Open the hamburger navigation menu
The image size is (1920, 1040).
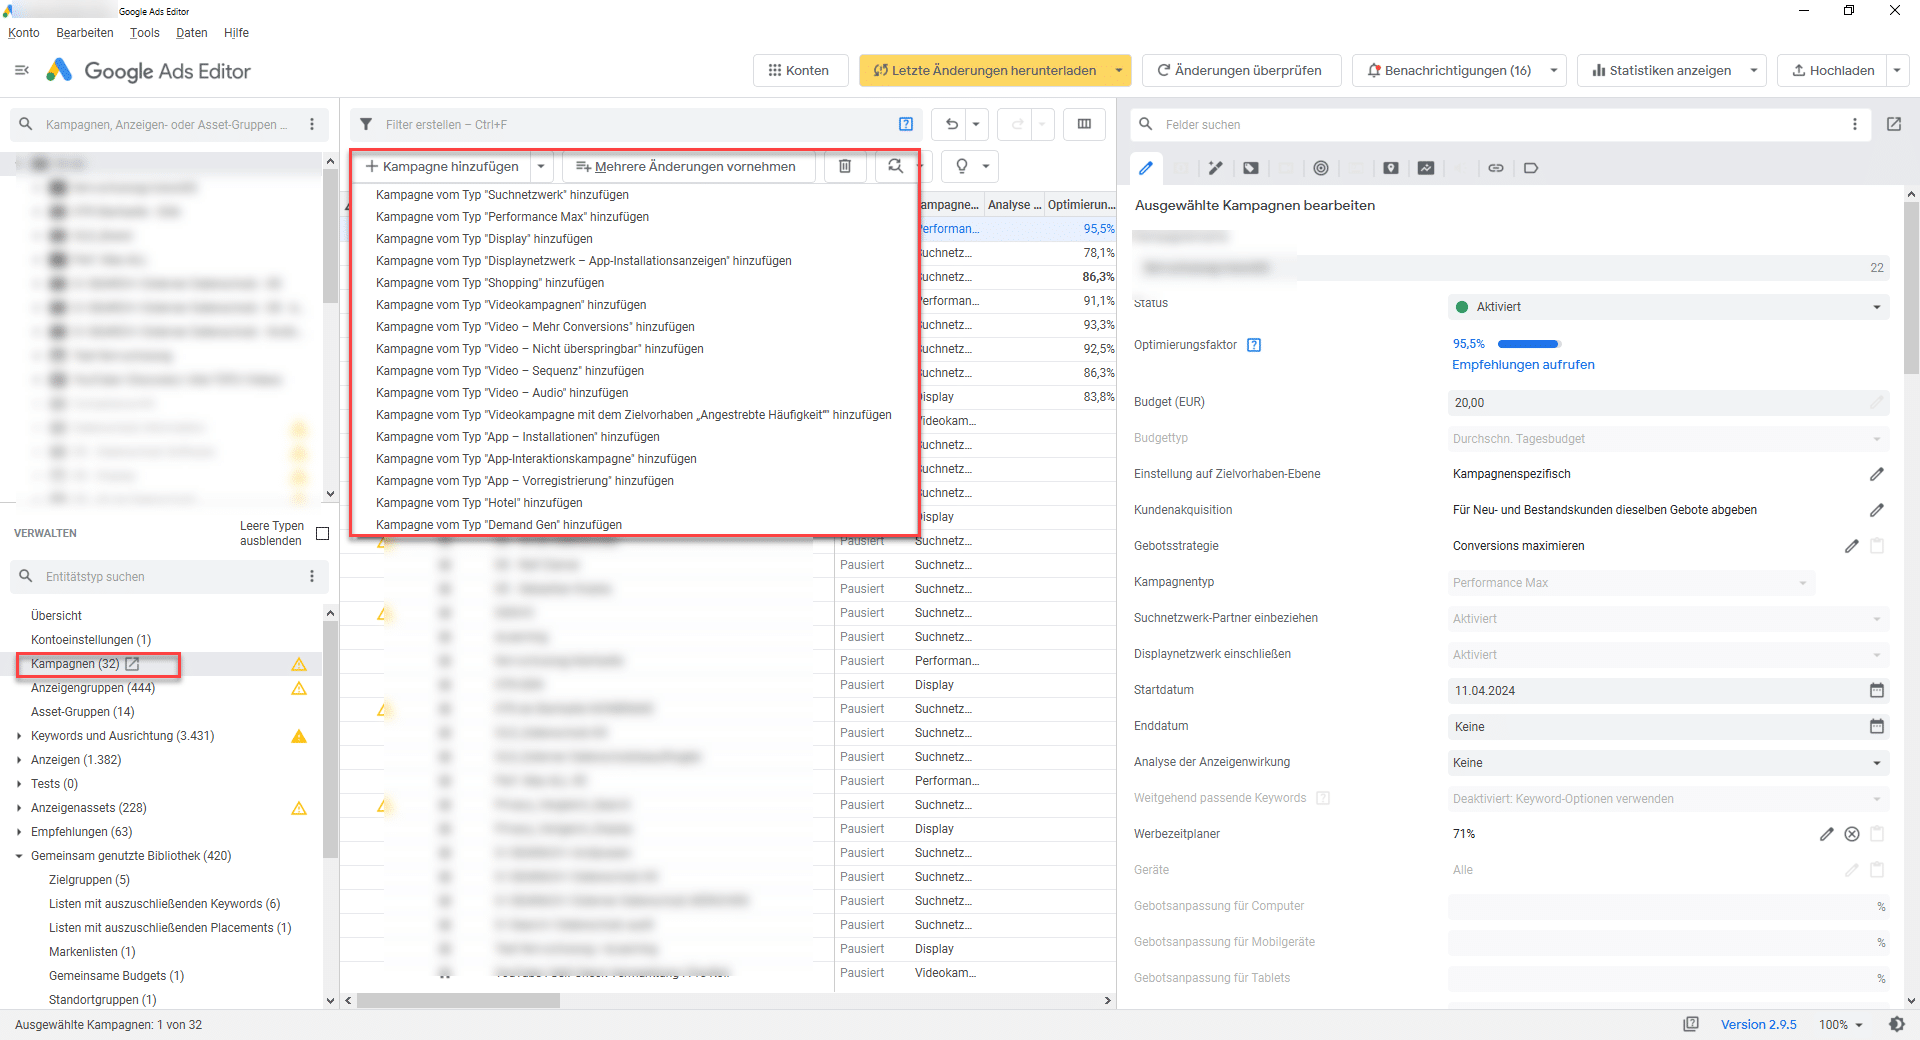click(x=22, y=70)
